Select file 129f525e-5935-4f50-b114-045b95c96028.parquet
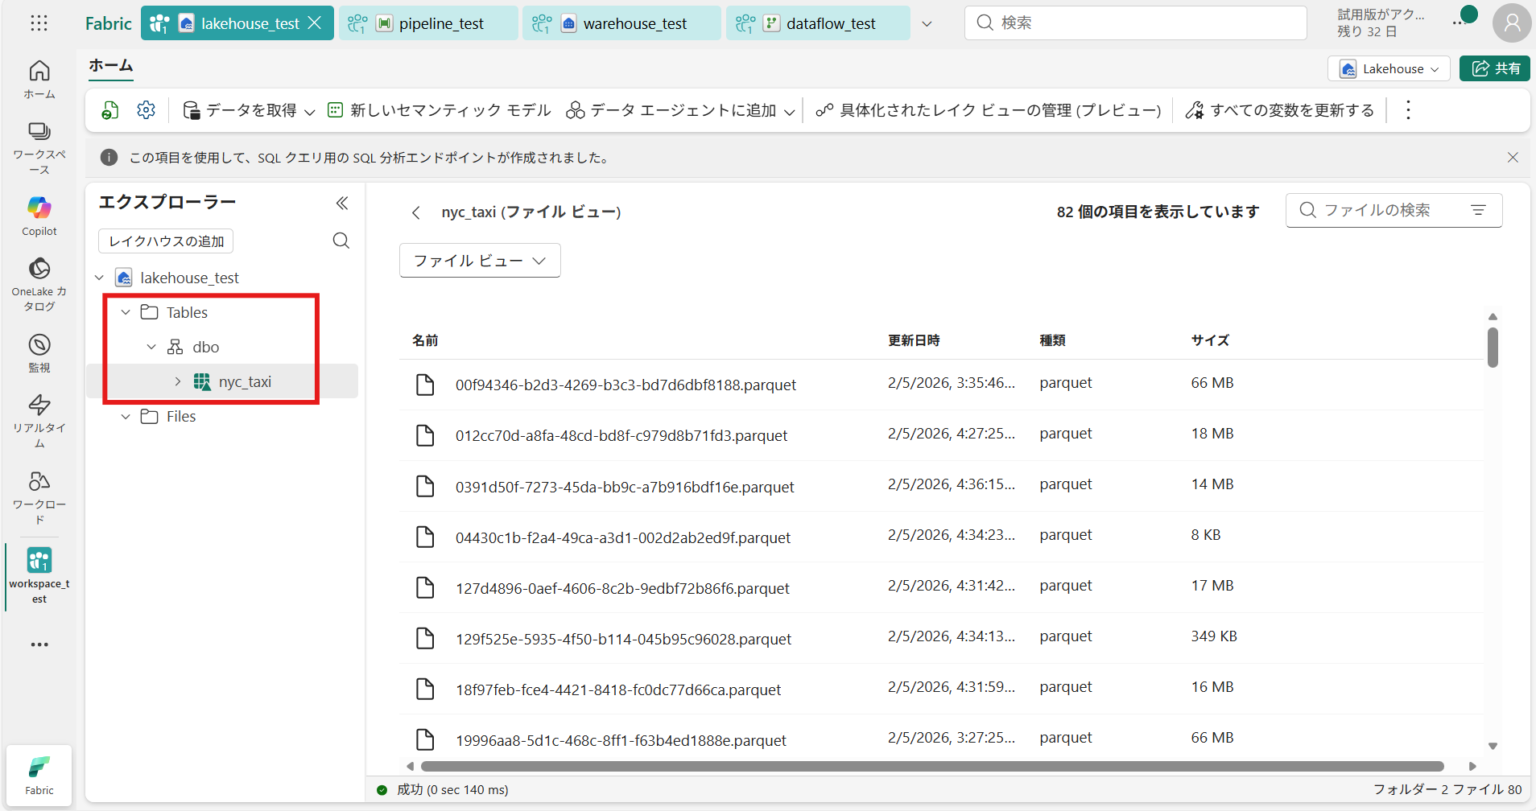1536x811 pixels. pos(623,639)
